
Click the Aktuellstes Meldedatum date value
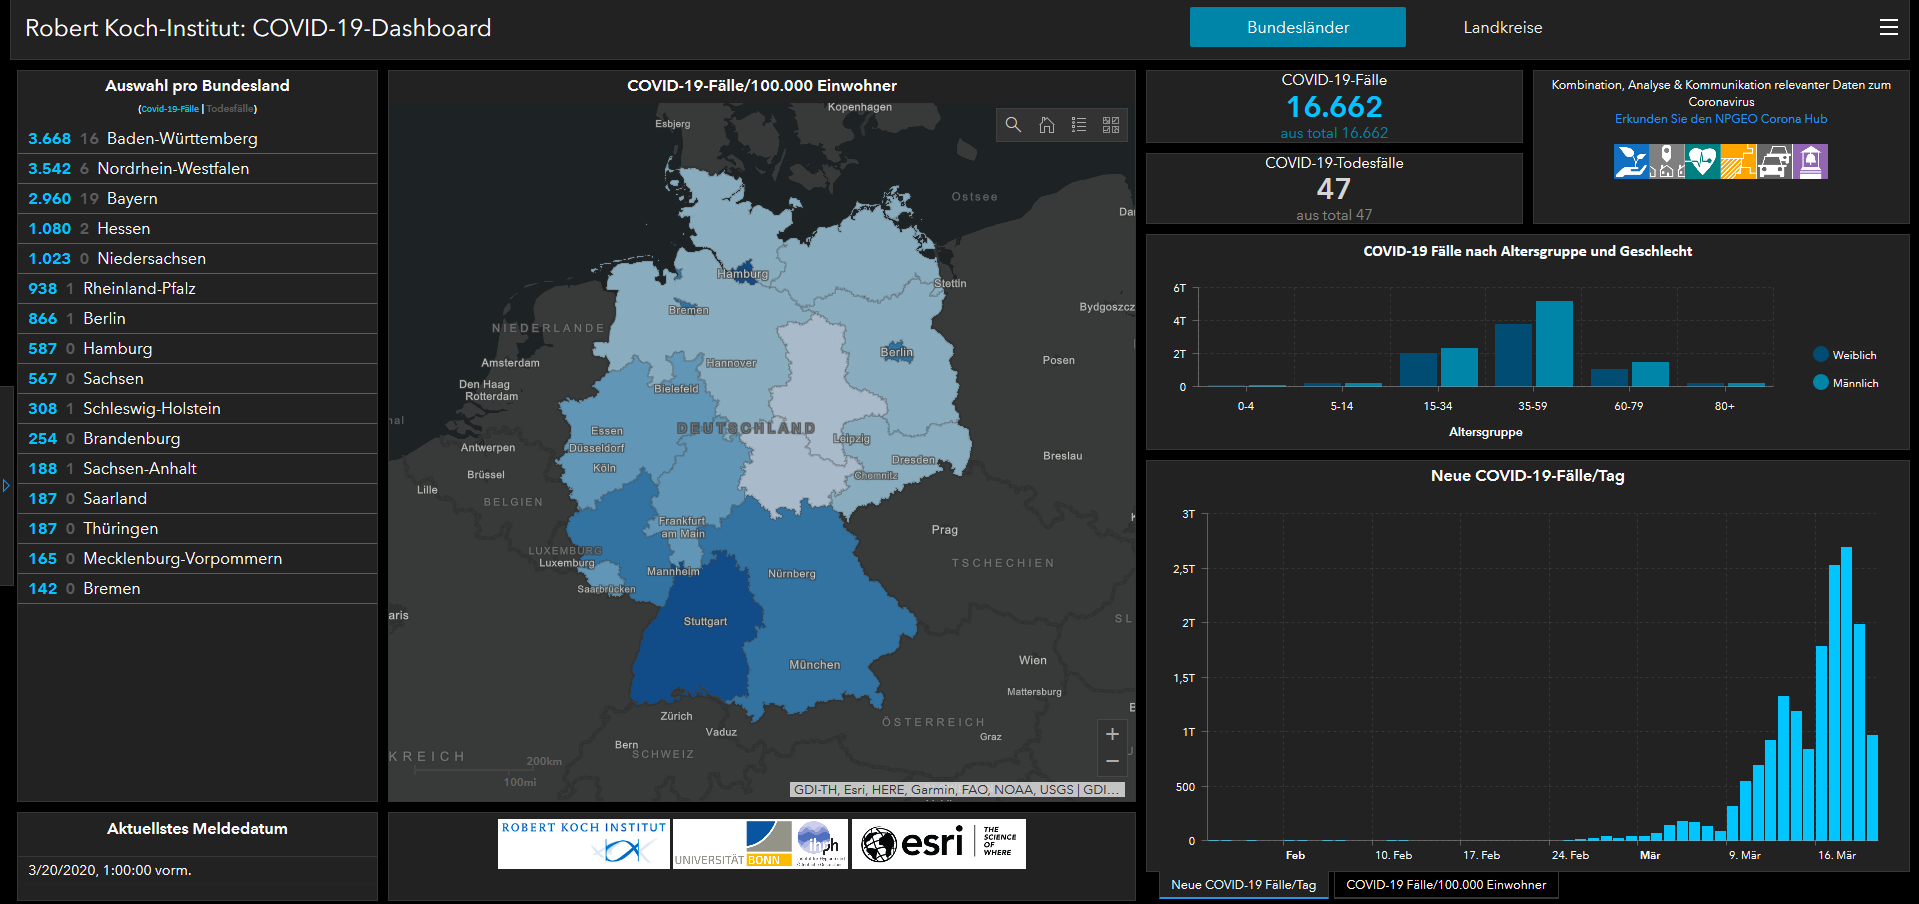(110, 870)
